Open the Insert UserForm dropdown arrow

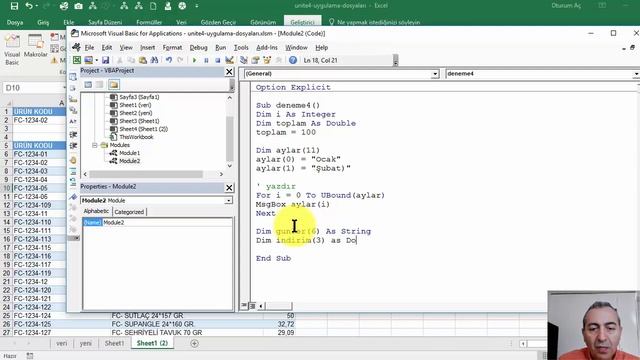tap(96, 60)
